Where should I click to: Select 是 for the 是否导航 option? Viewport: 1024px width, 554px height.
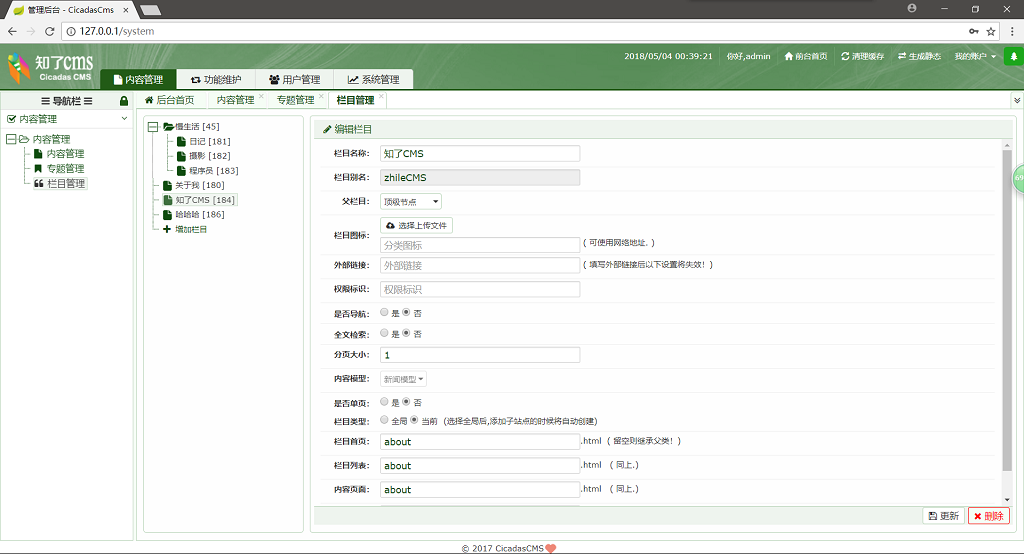click(x=385, y=313)
